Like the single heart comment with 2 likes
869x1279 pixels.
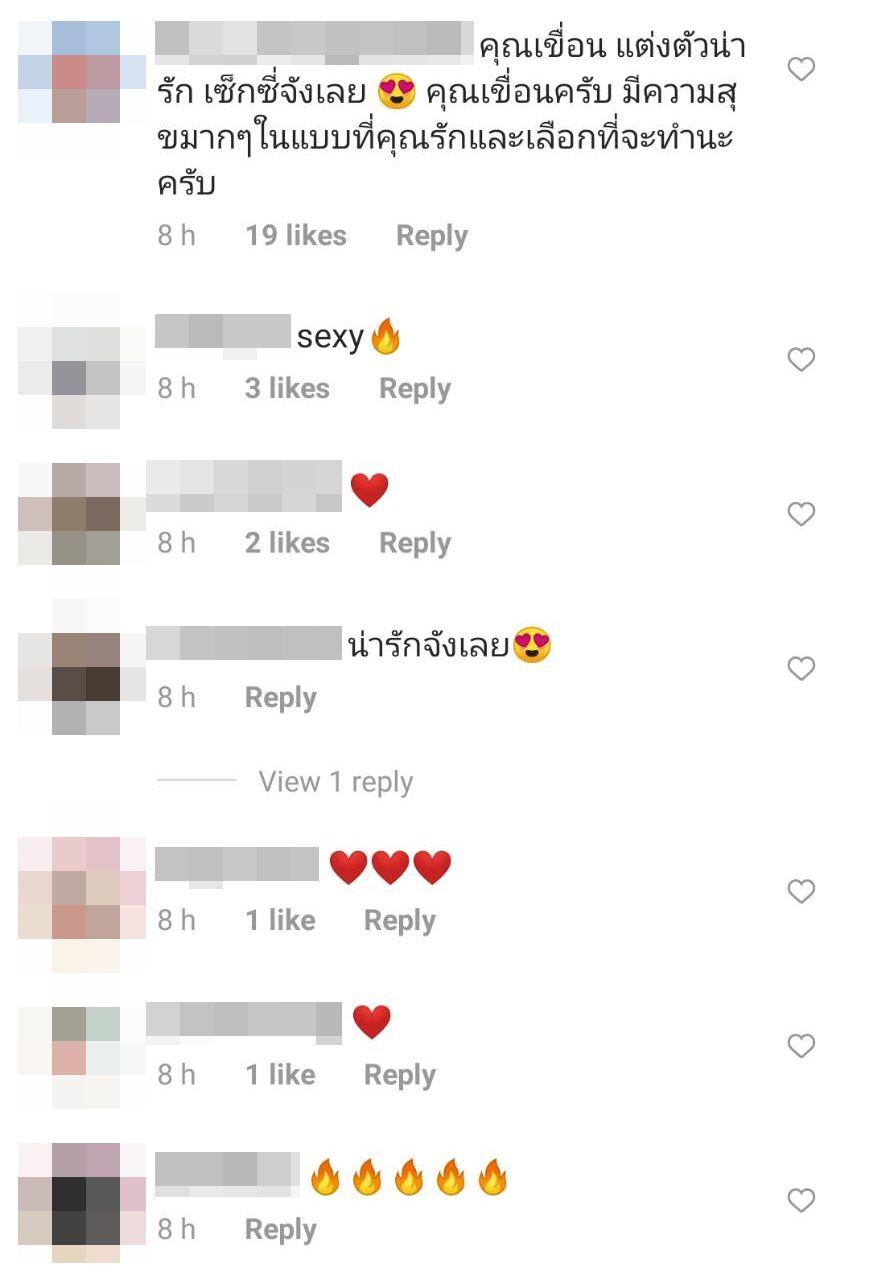(x=801, y=514)
